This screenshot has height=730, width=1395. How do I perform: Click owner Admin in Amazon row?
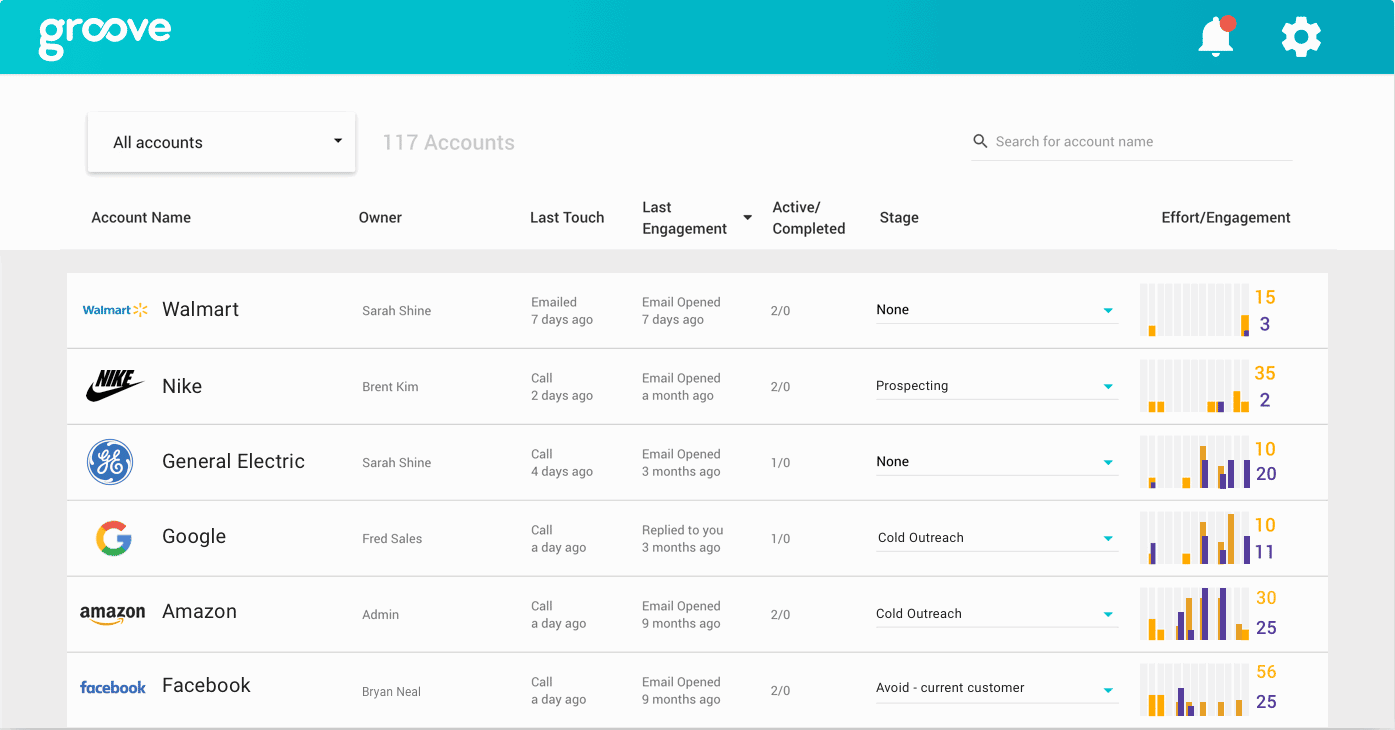coord(380,615)
